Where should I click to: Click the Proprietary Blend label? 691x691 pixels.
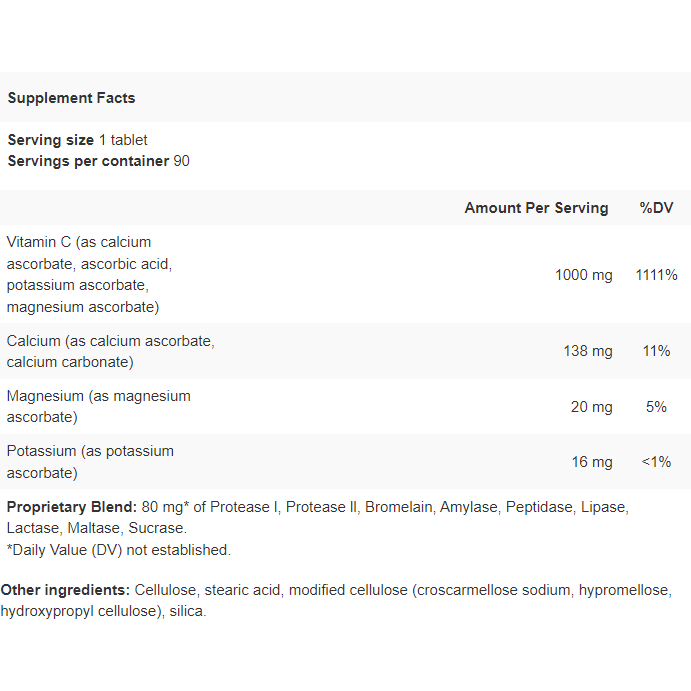[x=72, y=507]
